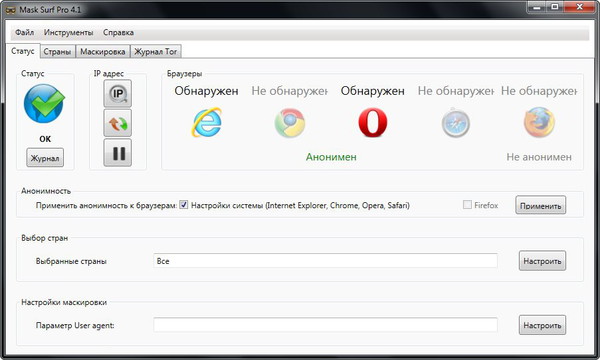Click the Параметр User agent input field

tap(325, 325)
